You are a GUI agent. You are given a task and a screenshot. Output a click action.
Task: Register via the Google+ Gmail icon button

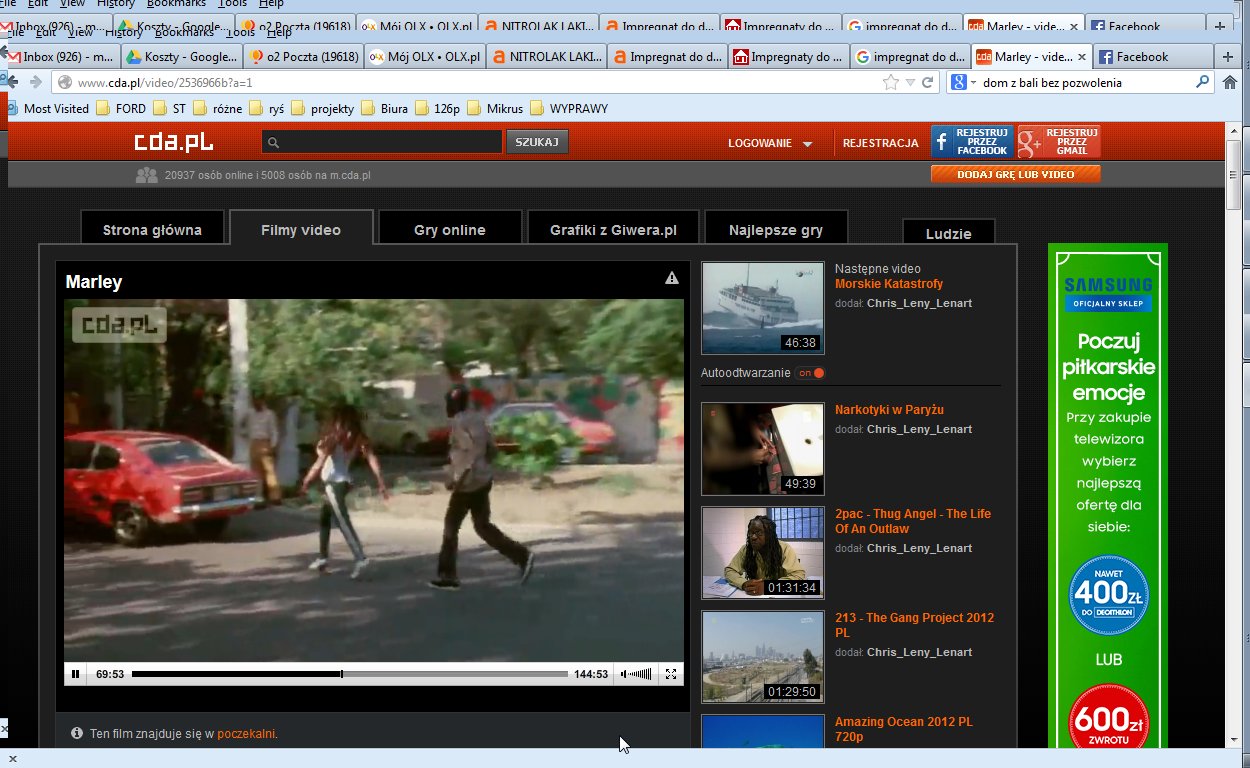pos(1059,142)
